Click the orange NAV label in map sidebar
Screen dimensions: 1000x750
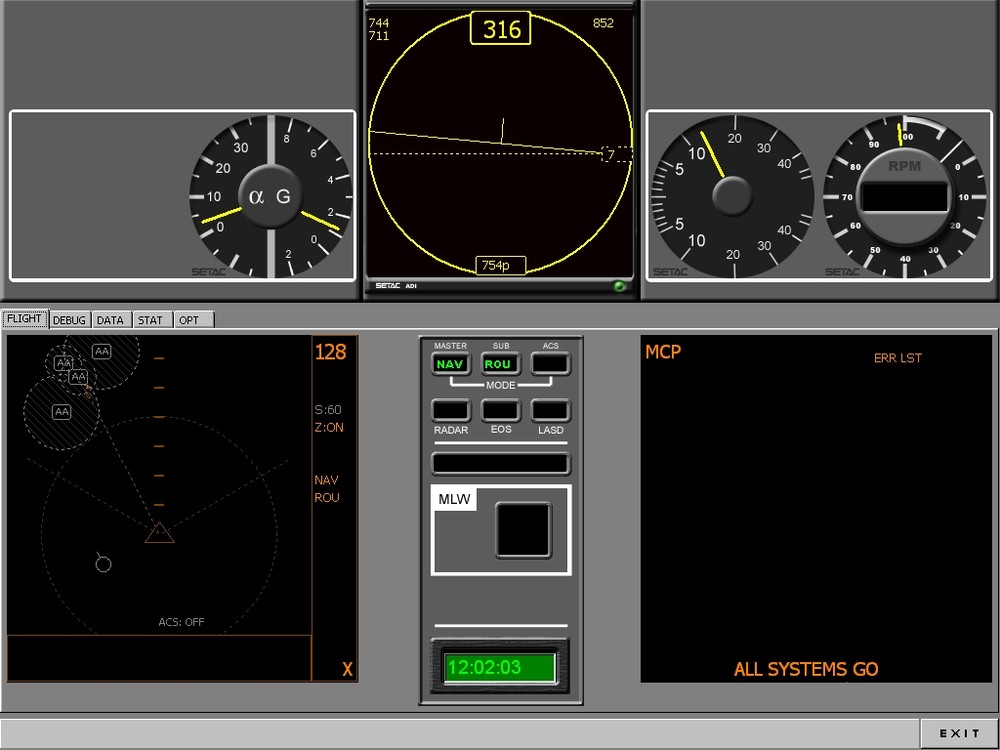click(326, 480)
